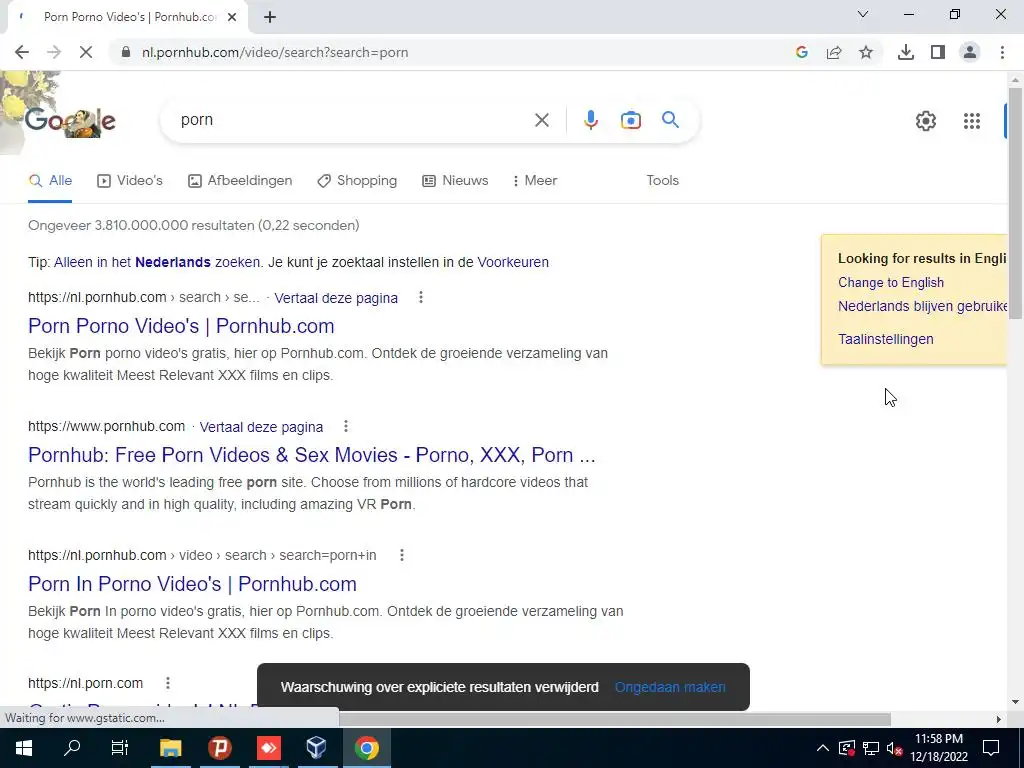Stop page loading with the X button
Image resolution: width=1024 pixels, height=768 pixels.
point(86,52)
